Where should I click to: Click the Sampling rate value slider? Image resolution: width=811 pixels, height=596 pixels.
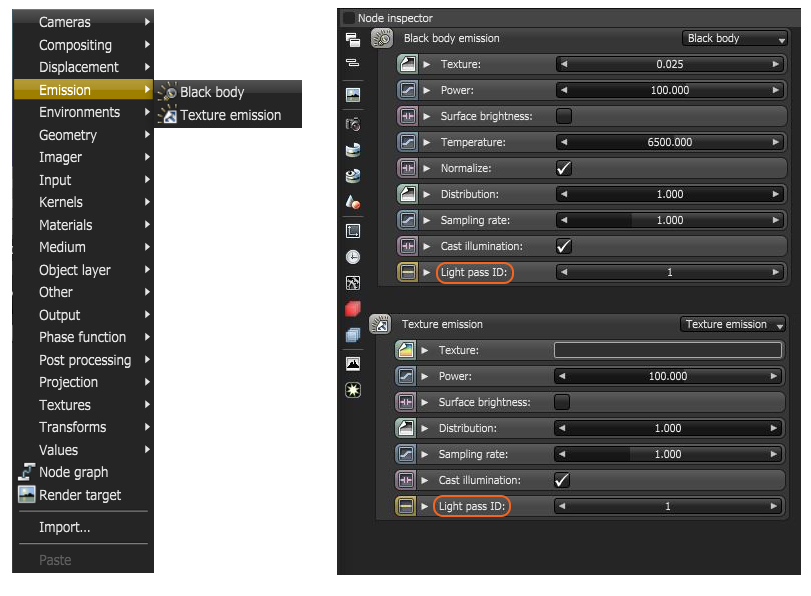(668, 220)
